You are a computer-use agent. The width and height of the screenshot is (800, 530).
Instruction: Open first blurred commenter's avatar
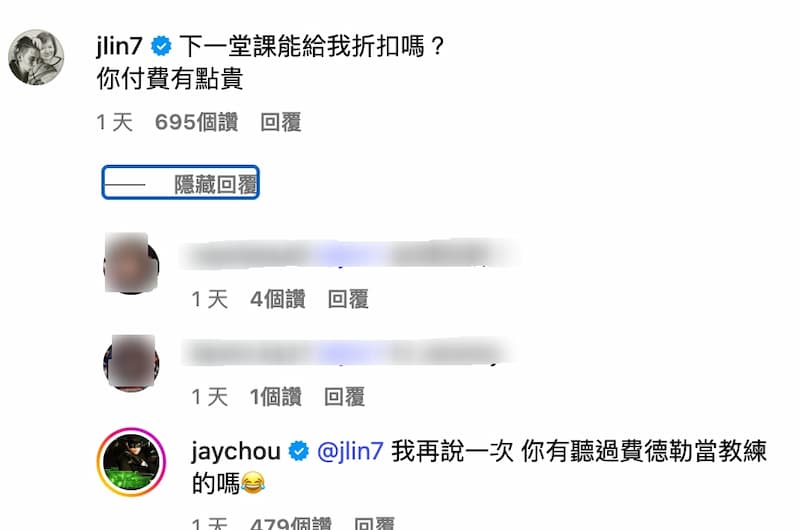coord(131,263)
